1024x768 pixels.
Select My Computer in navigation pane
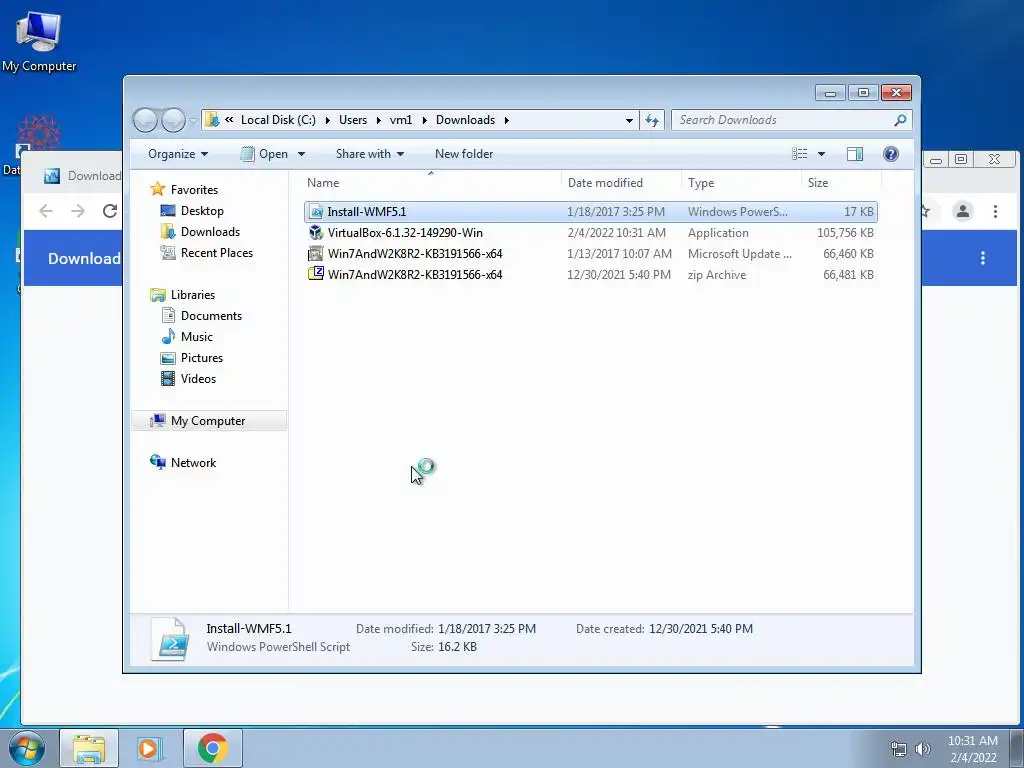coord(208,421)
